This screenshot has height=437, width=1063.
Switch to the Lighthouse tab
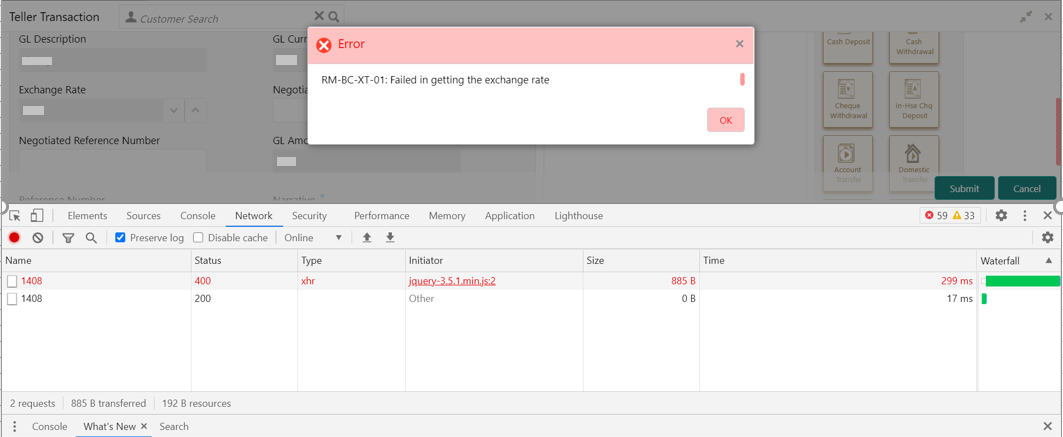click(x=579, y=215)
